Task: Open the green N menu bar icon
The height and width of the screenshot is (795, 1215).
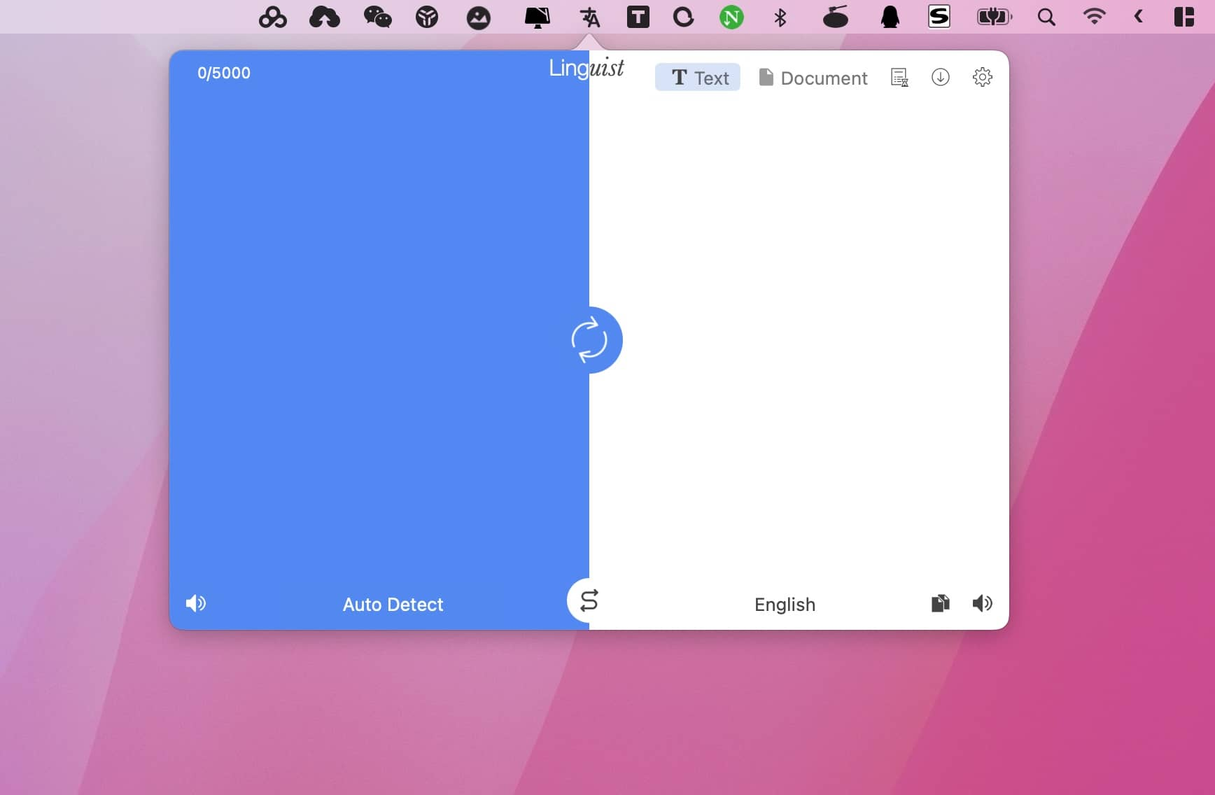Action: (x=732, y=17)
